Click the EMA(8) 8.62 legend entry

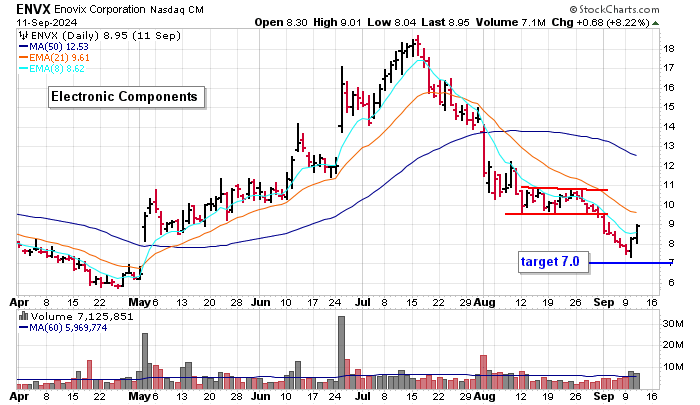pos(51,69)
